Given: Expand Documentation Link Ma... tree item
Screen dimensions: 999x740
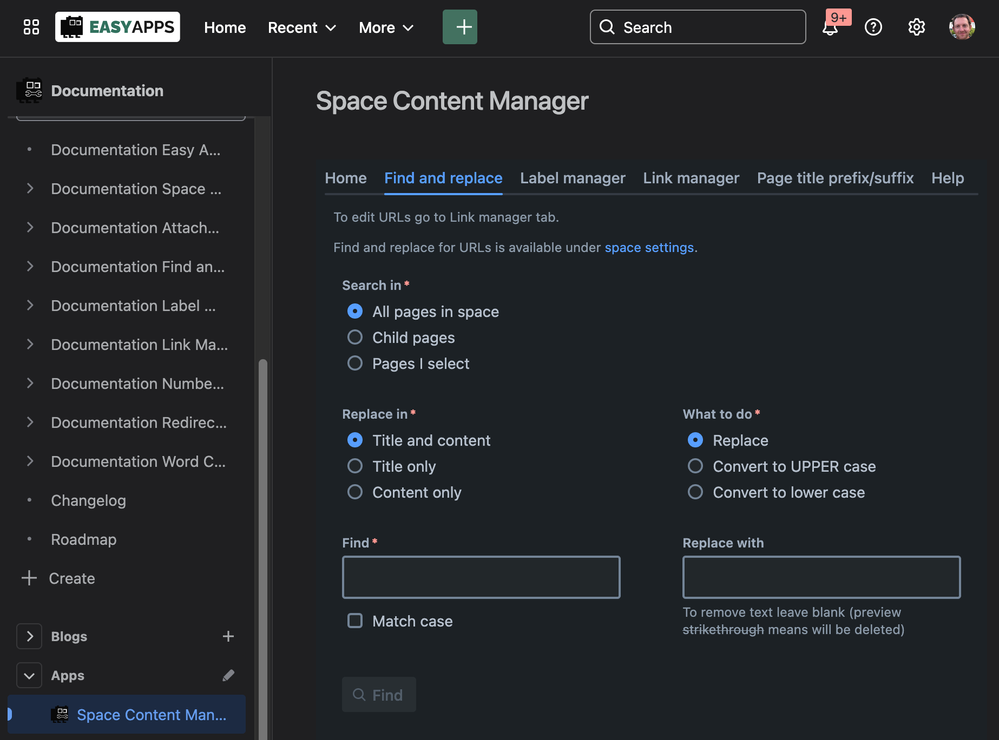Looking at the screenshot, I should tap(30, 344).
